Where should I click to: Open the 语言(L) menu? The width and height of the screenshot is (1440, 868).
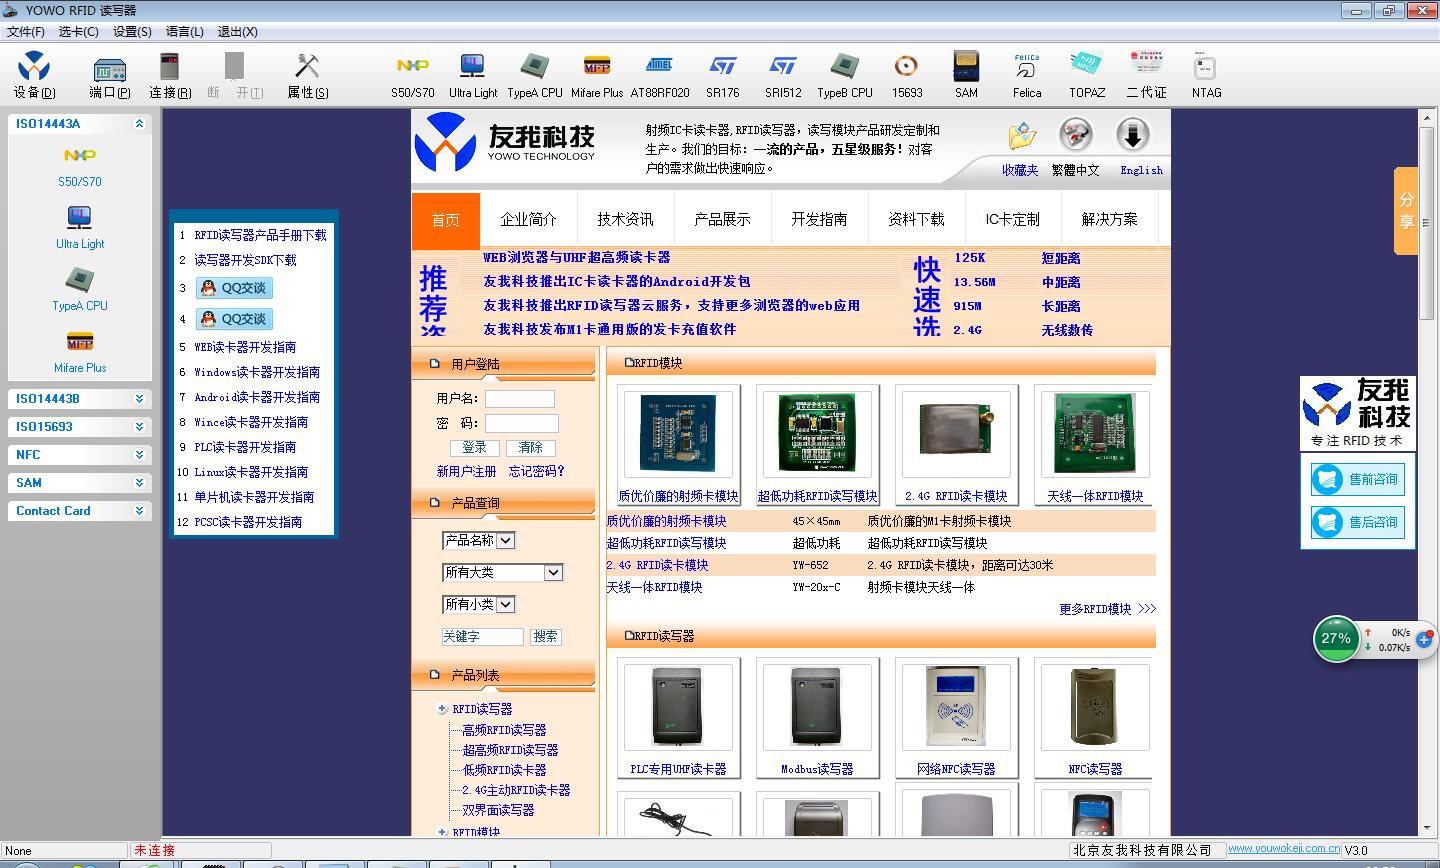[185, 32]
